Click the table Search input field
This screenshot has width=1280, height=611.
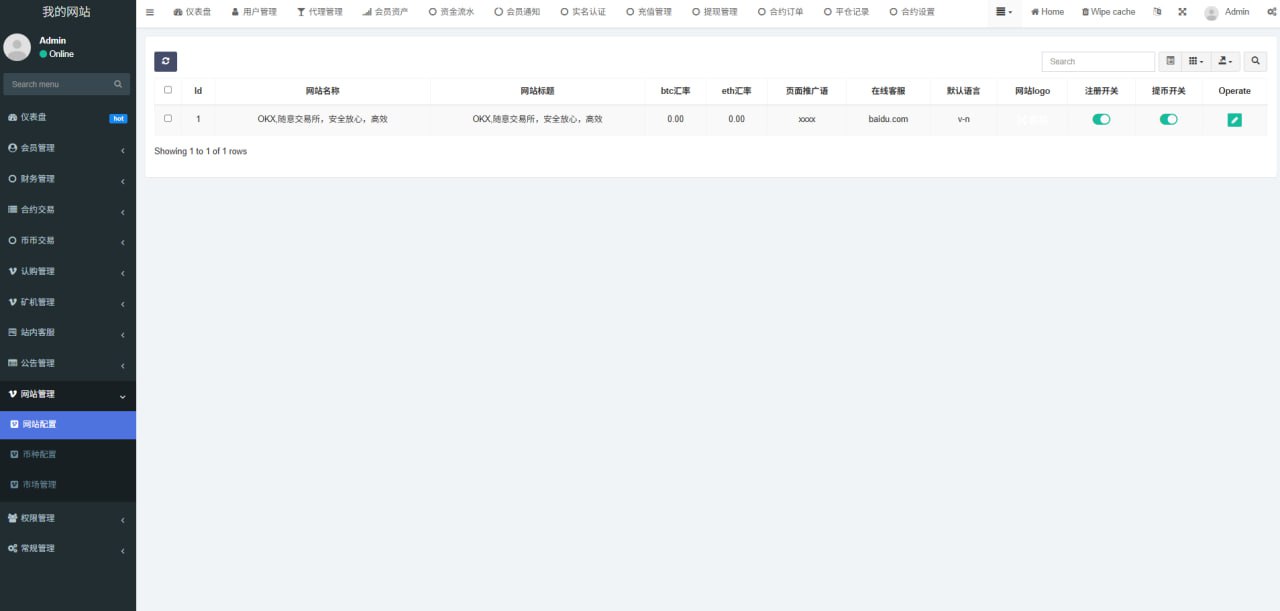tap(1097, 61)
